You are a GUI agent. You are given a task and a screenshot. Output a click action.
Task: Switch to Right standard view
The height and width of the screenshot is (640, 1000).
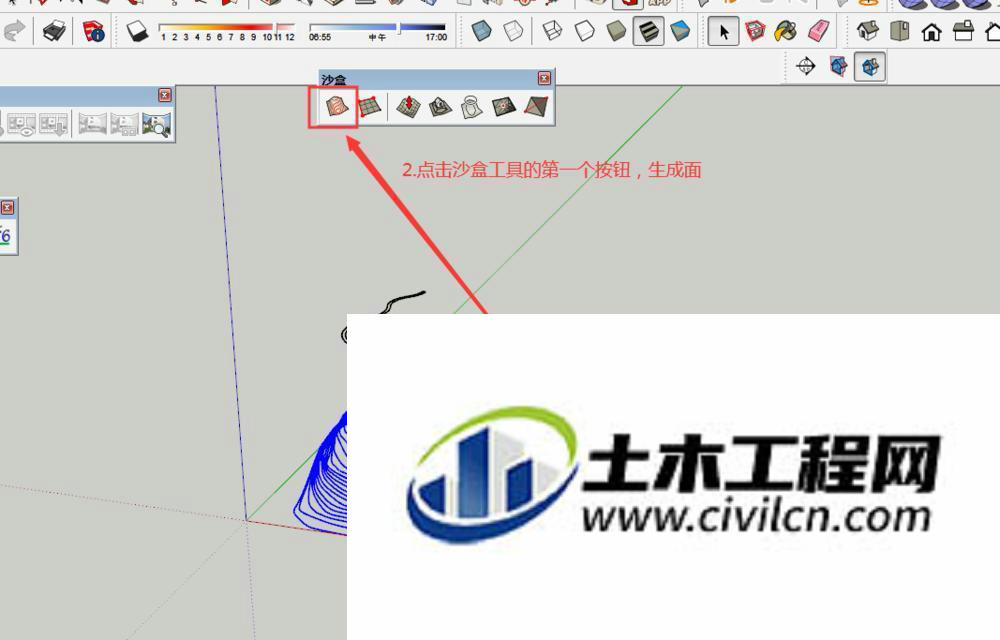pyautogui.click(x=963, y=31)
